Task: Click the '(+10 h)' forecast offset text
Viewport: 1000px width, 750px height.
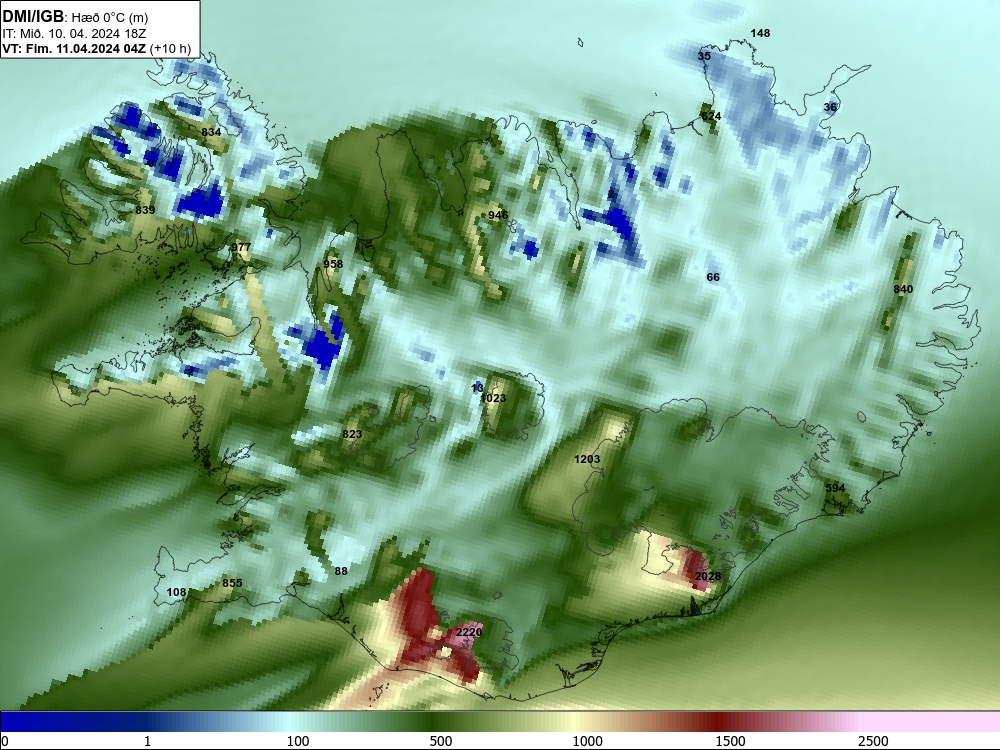Action: 170,48
